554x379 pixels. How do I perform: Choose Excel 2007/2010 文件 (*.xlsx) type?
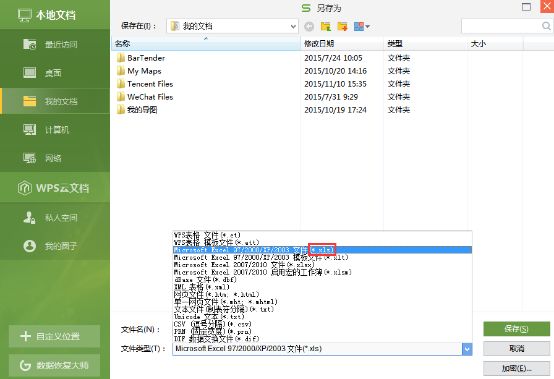322,265
